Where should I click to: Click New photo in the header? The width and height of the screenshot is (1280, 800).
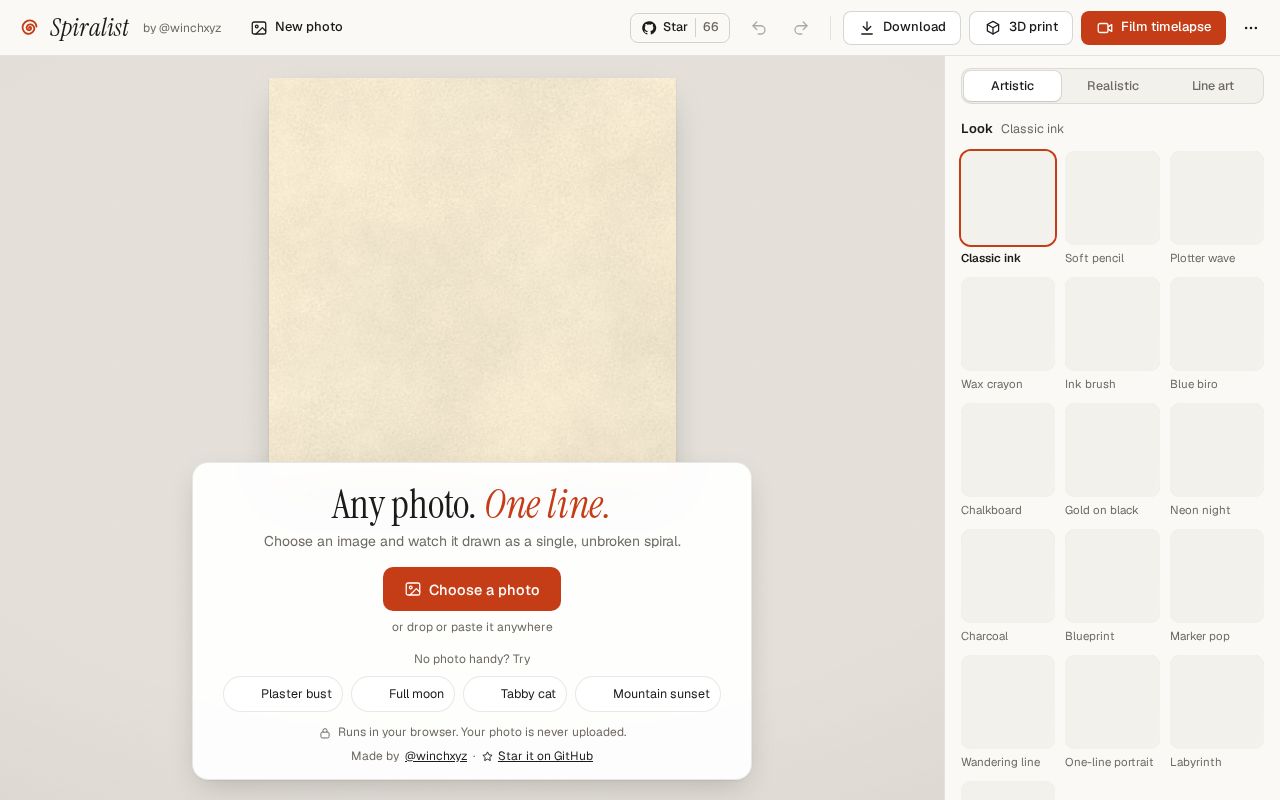tap(297, 28)
